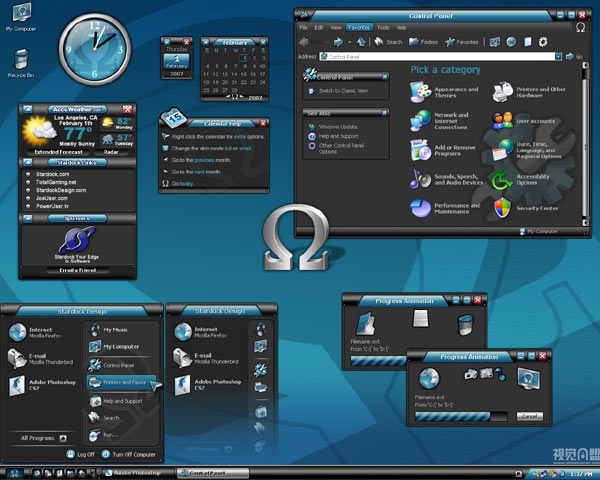Open the JoeUser.com link
Screen dimensions: 600x480
[x=52, y=198]
